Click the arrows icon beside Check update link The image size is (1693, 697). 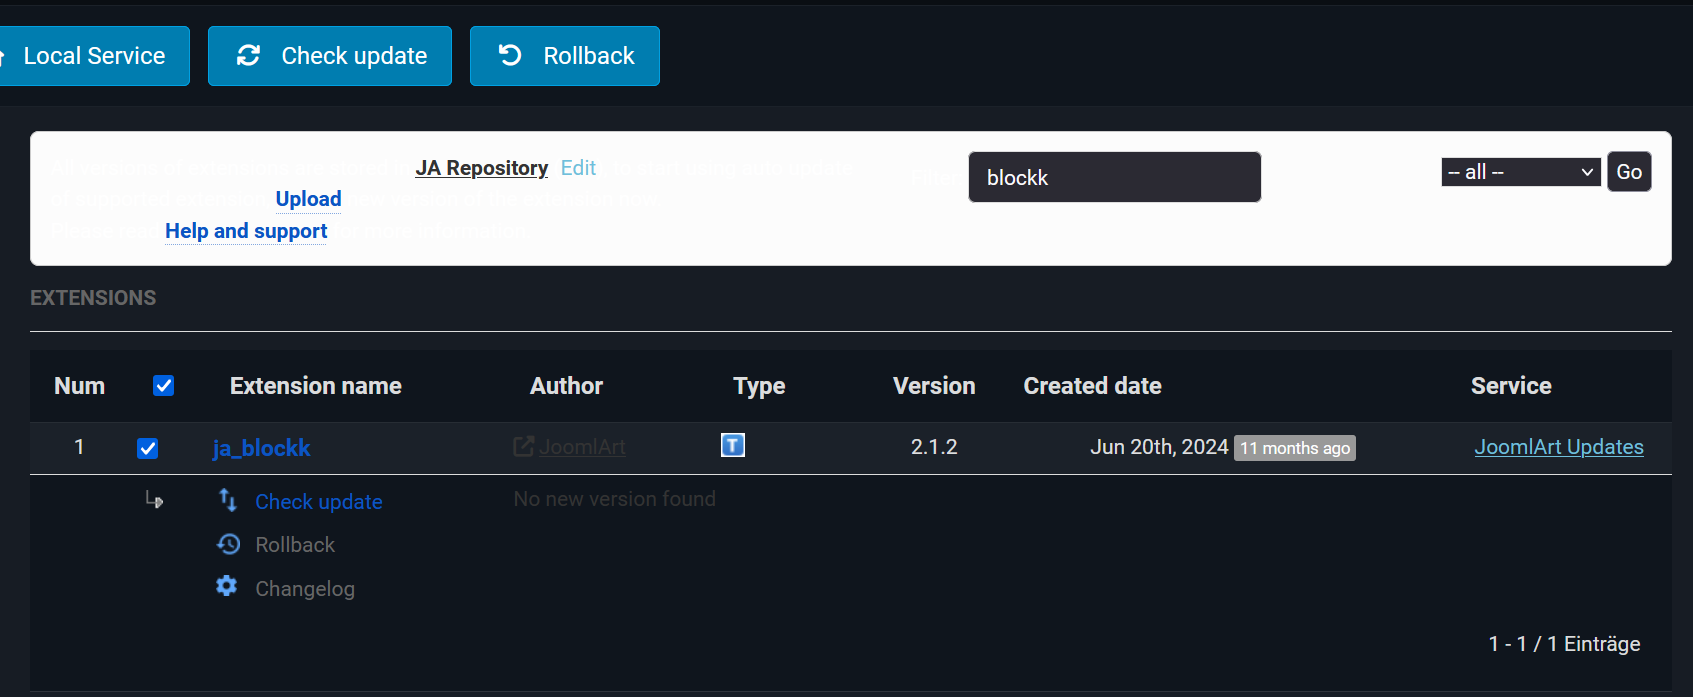click(228, 500)
